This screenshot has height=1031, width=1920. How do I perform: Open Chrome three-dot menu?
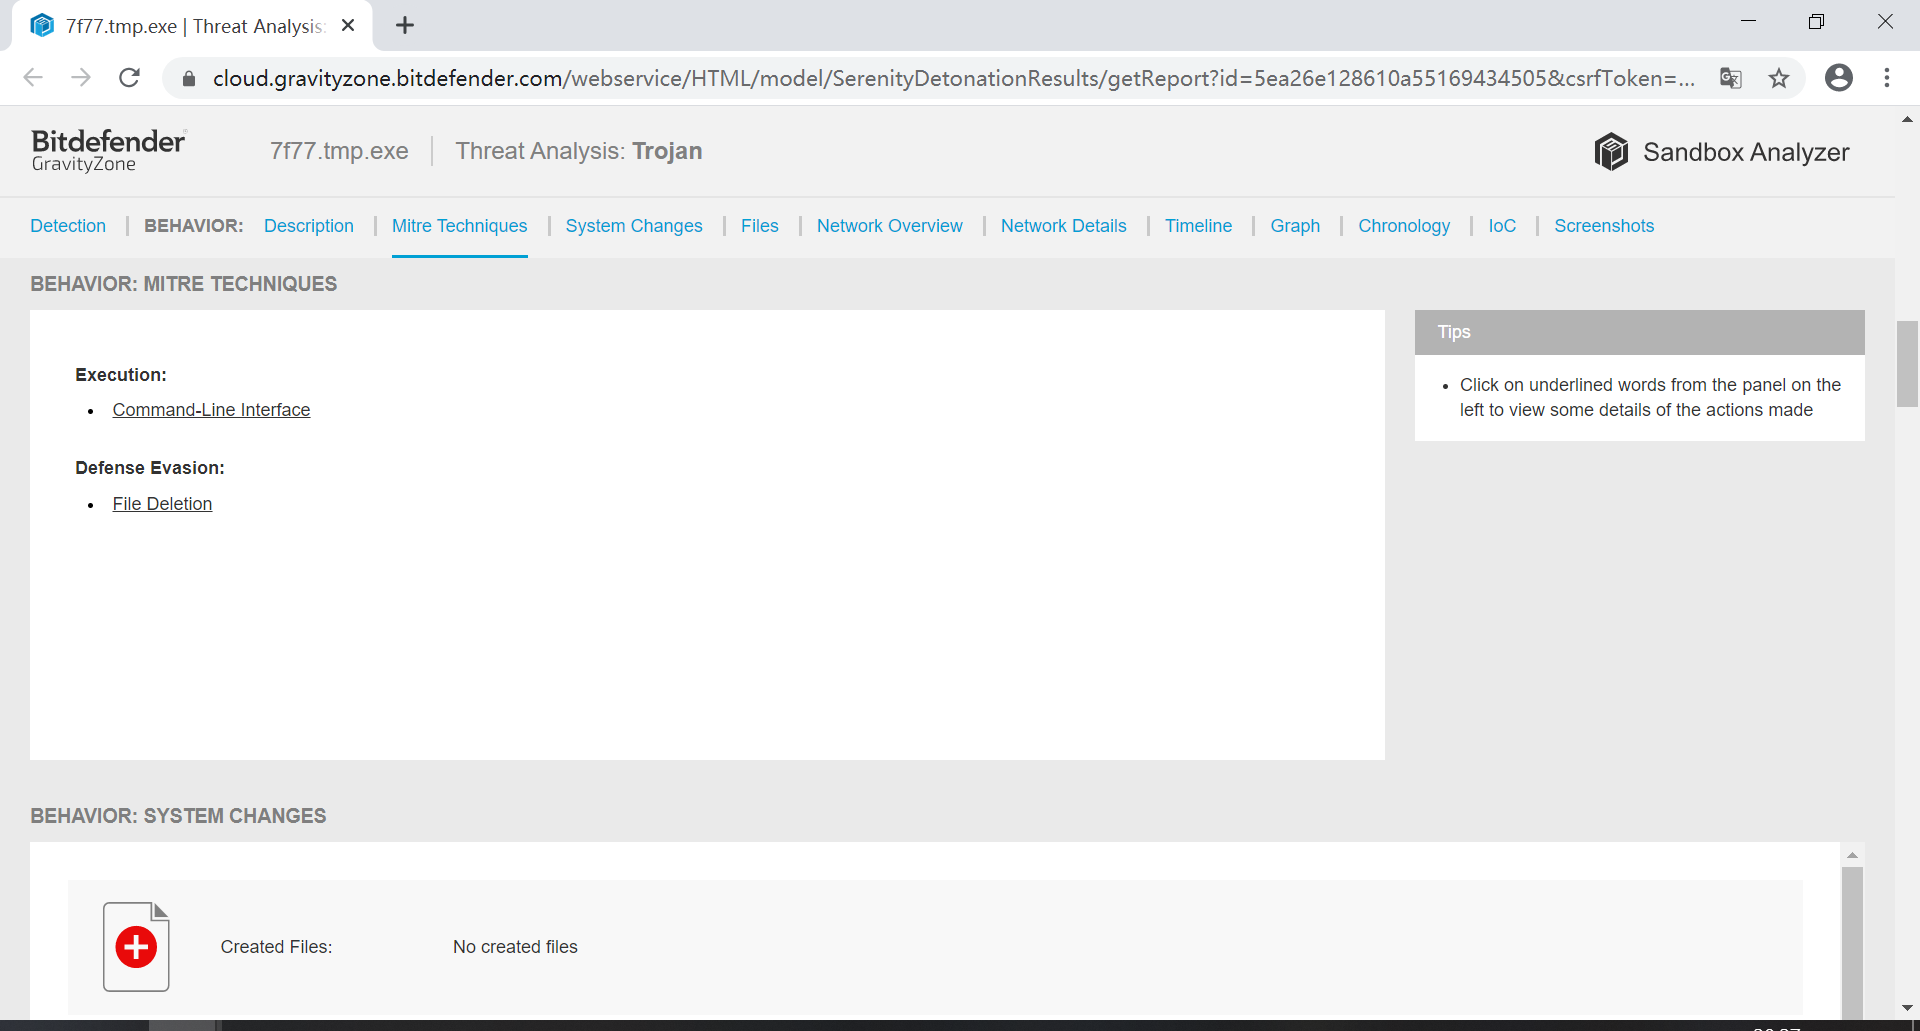pyautogui.click(x=1887, y=78)
